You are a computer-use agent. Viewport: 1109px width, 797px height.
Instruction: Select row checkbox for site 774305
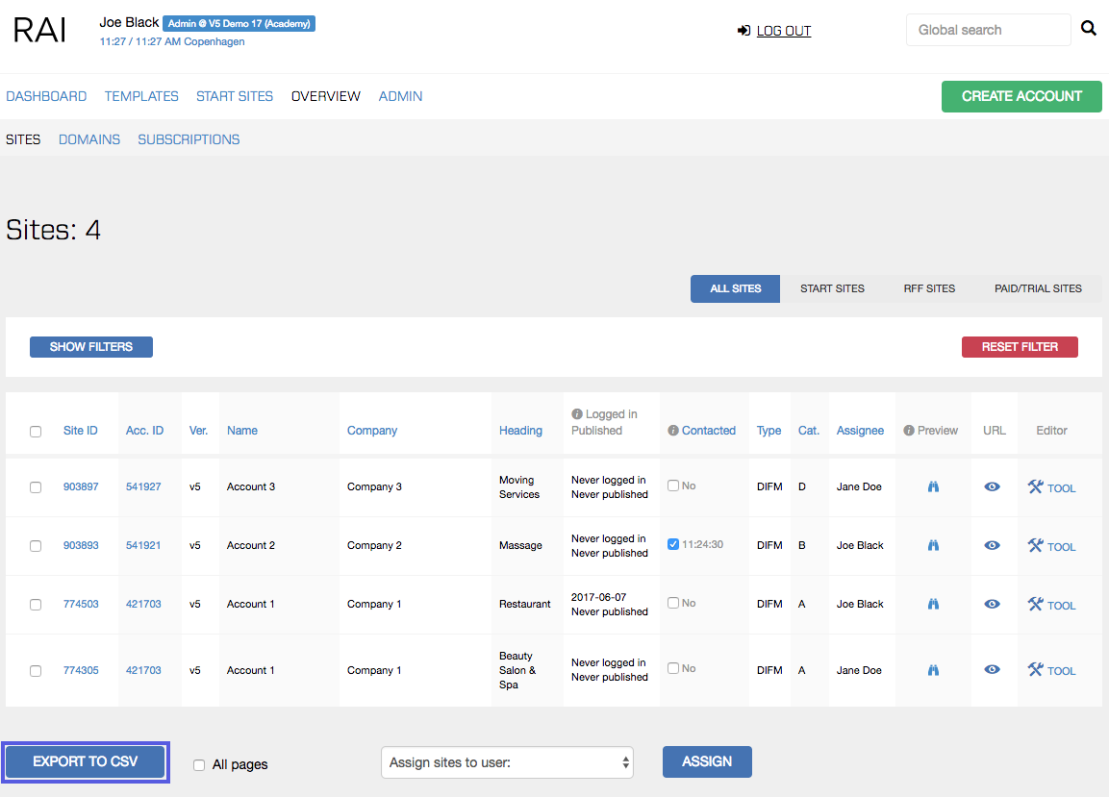[x=35, y=670]
